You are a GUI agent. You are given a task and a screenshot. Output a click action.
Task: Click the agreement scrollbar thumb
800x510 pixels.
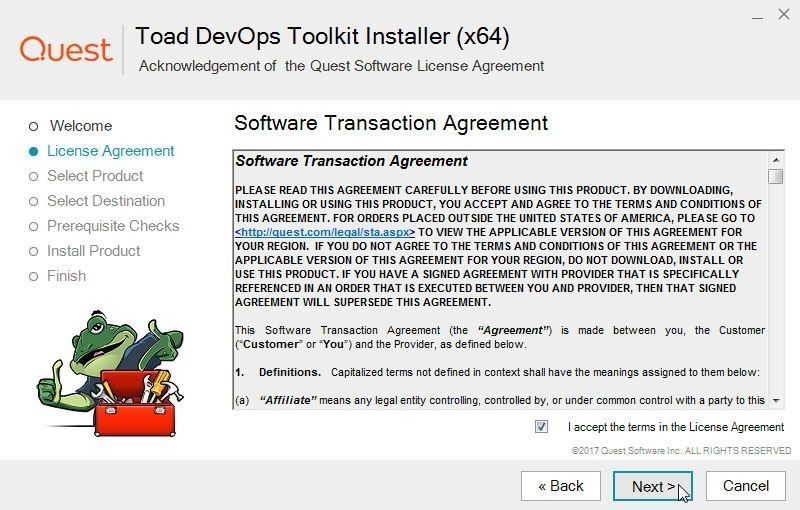pos(776,176)
